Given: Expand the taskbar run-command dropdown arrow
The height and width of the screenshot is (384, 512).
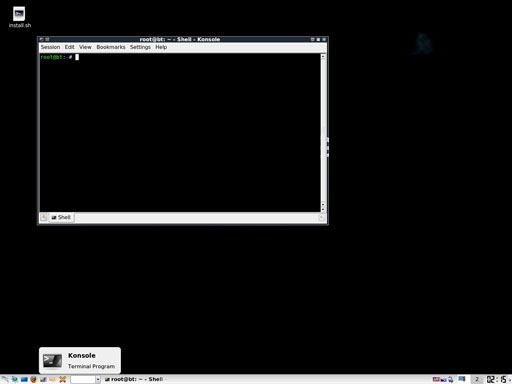Looking at the screenshot, I should click(98, 379).
